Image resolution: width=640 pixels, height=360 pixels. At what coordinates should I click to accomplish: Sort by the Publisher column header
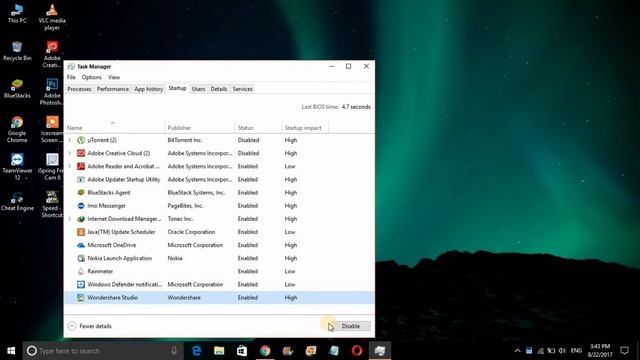pyautogui.click(x=200, y=128)
